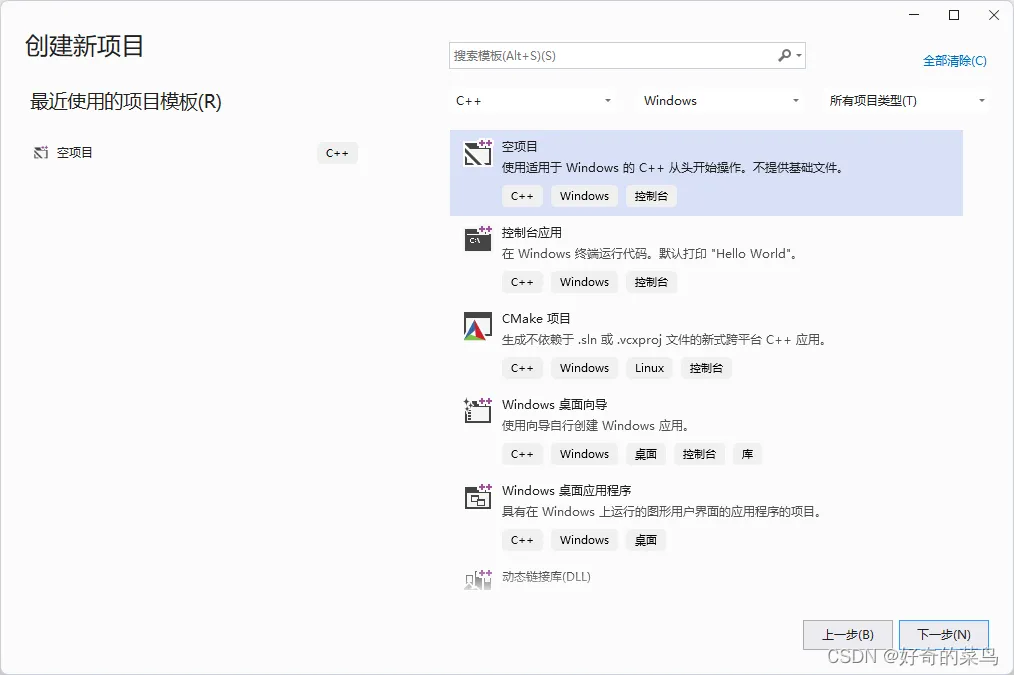Select the Windows 桌面应用程序 template title
The image size is (1014, 675).
tap(566, 491)
